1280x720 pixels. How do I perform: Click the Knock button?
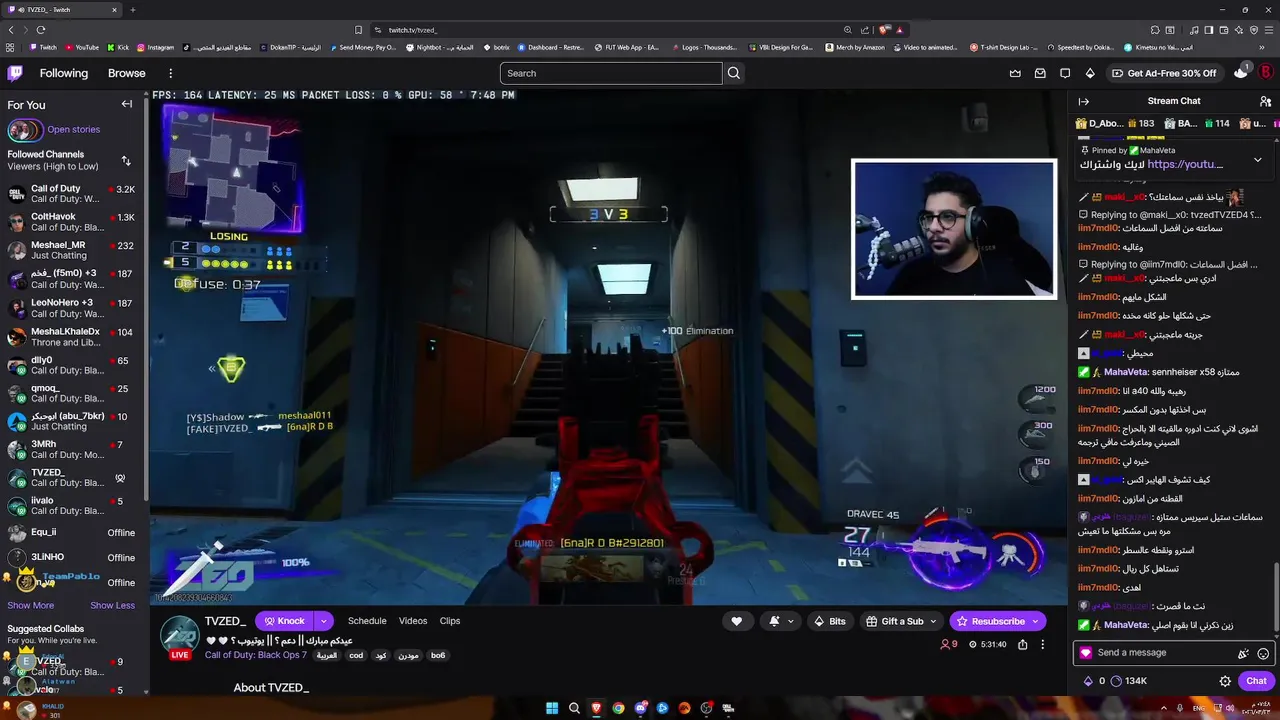[284, 621]
